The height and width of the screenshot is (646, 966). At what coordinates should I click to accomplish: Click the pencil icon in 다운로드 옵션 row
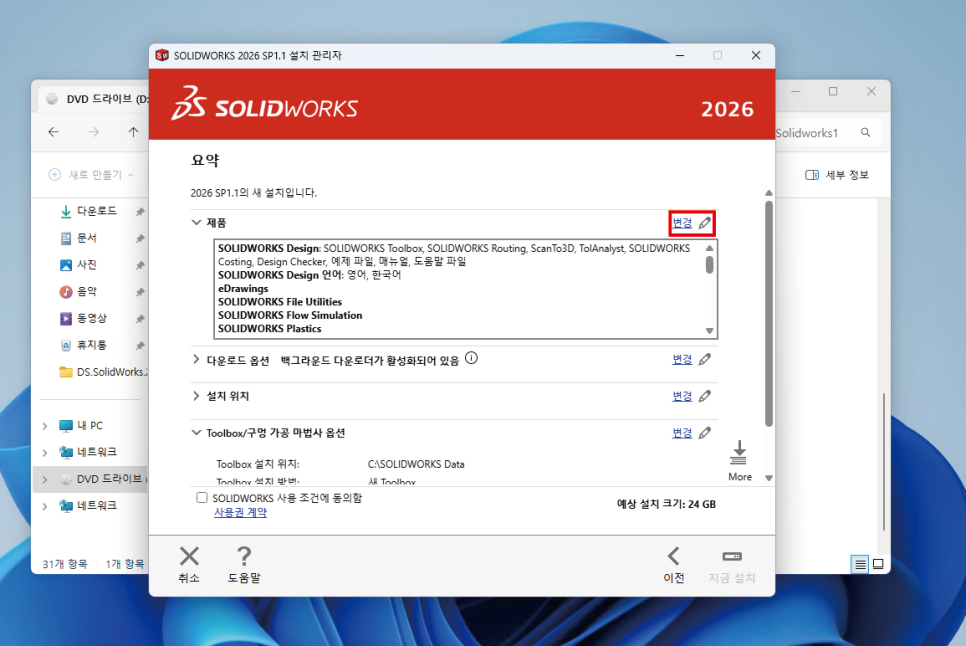coord(705,360)
